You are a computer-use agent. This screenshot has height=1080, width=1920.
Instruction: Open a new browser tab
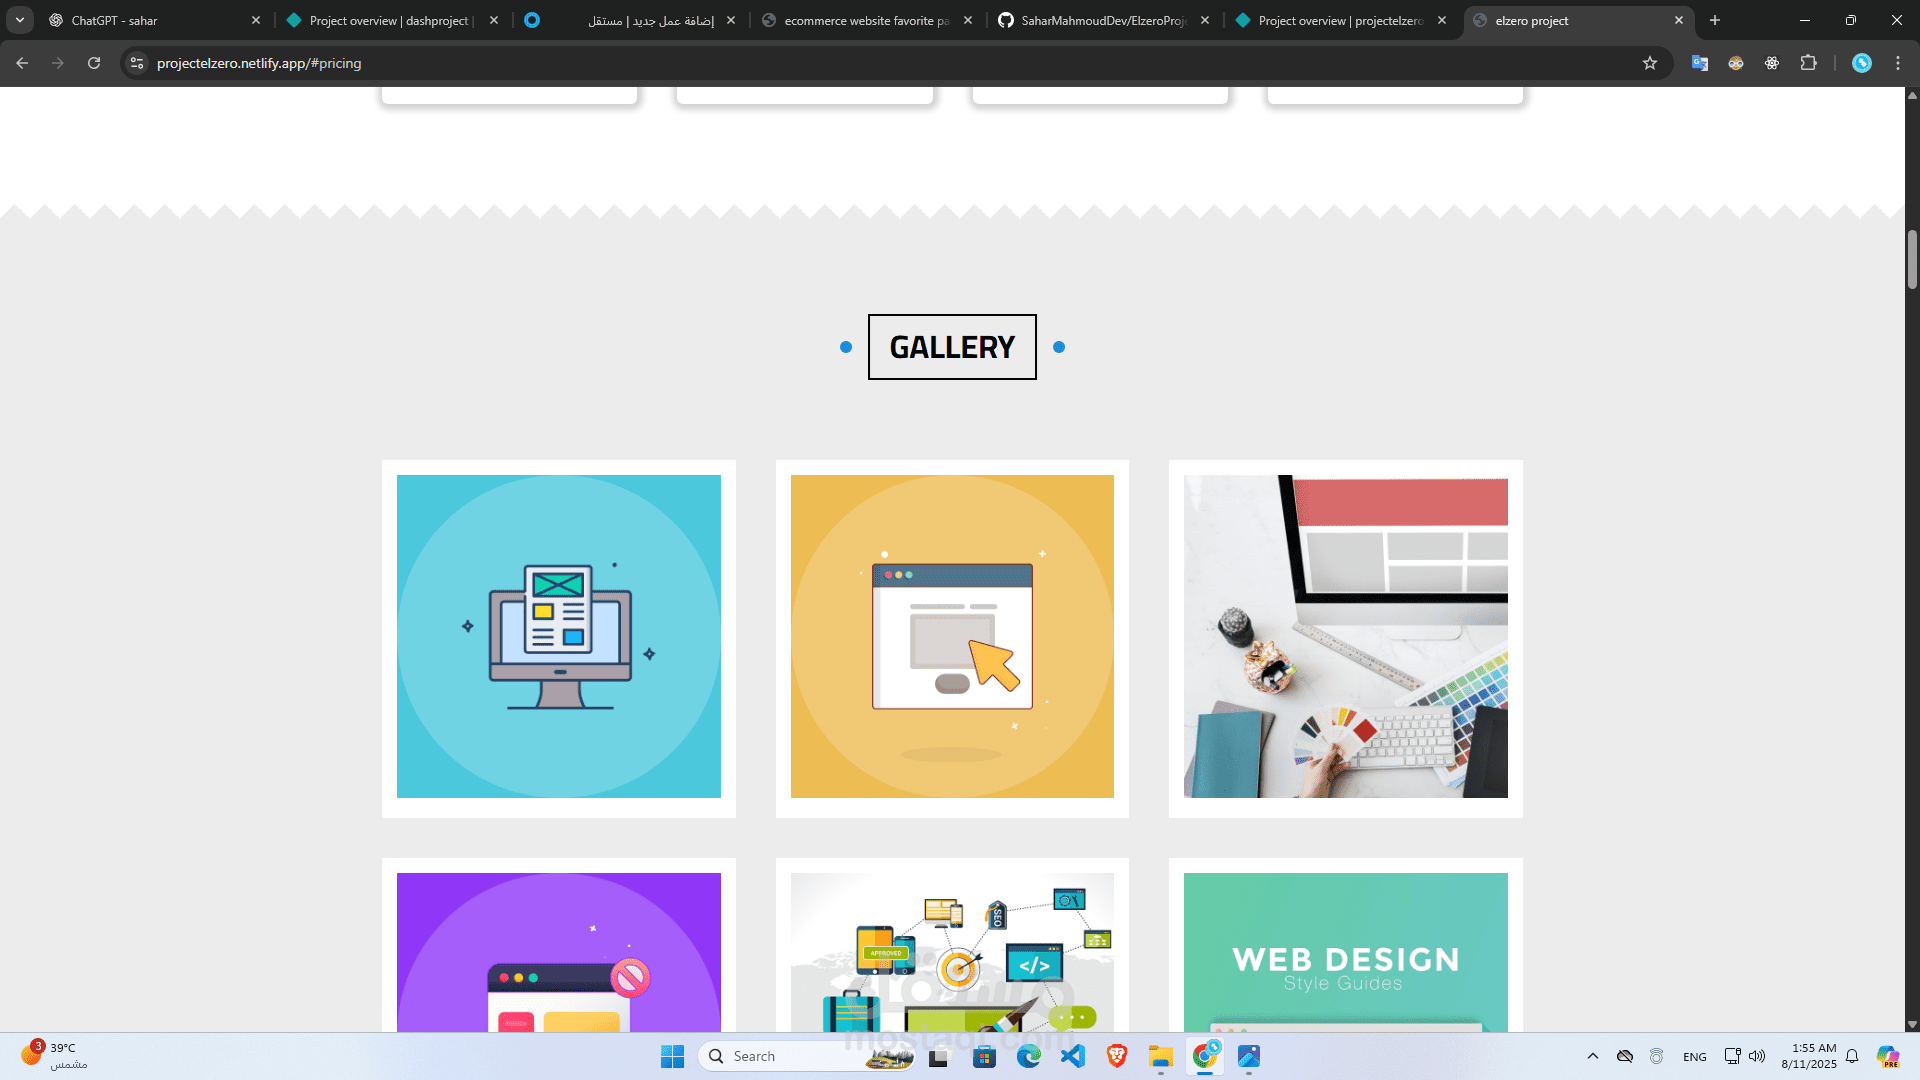1715,20
